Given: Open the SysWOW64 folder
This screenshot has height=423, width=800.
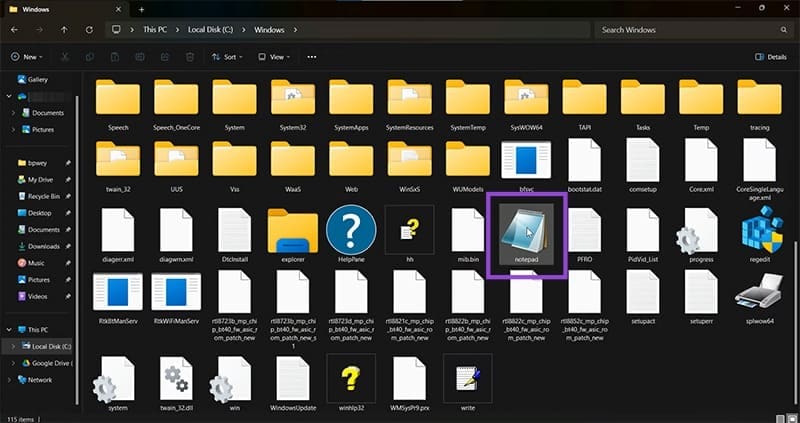Looking at the screenshot, I should 526,97.
